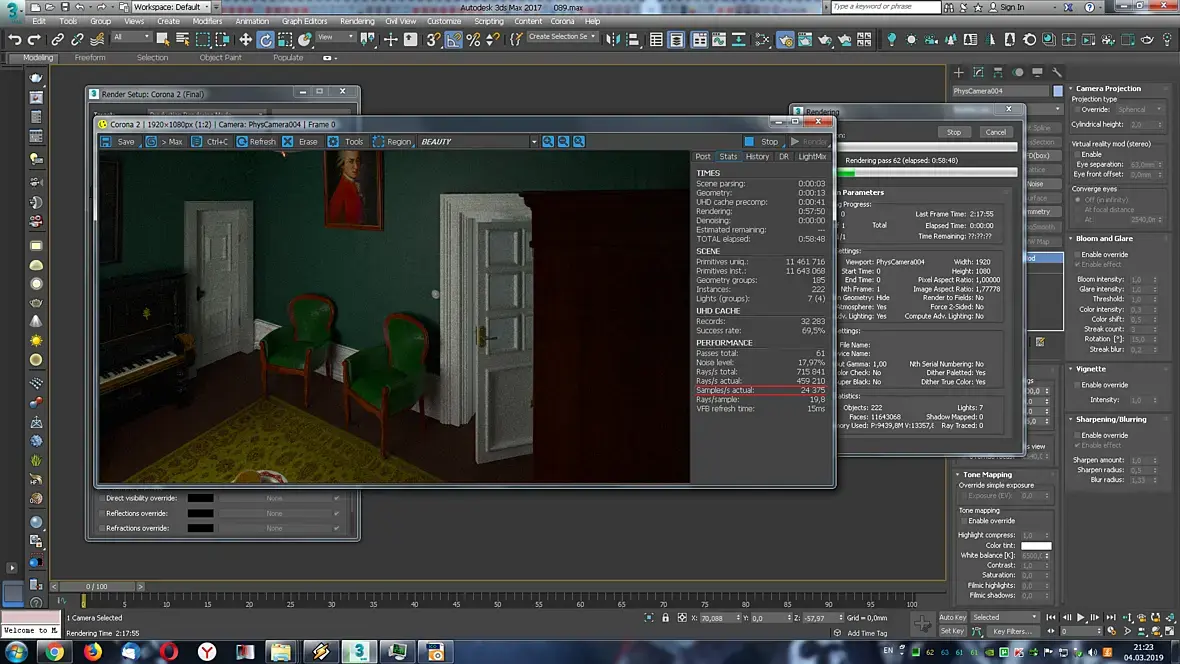Select the Rotate tool in main toolbar

[266, 40]
